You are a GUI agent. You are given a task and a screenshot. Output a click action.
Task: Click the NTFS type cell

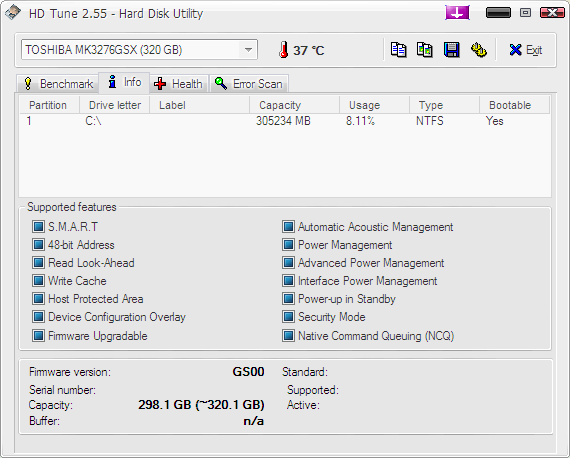(430, 121)
